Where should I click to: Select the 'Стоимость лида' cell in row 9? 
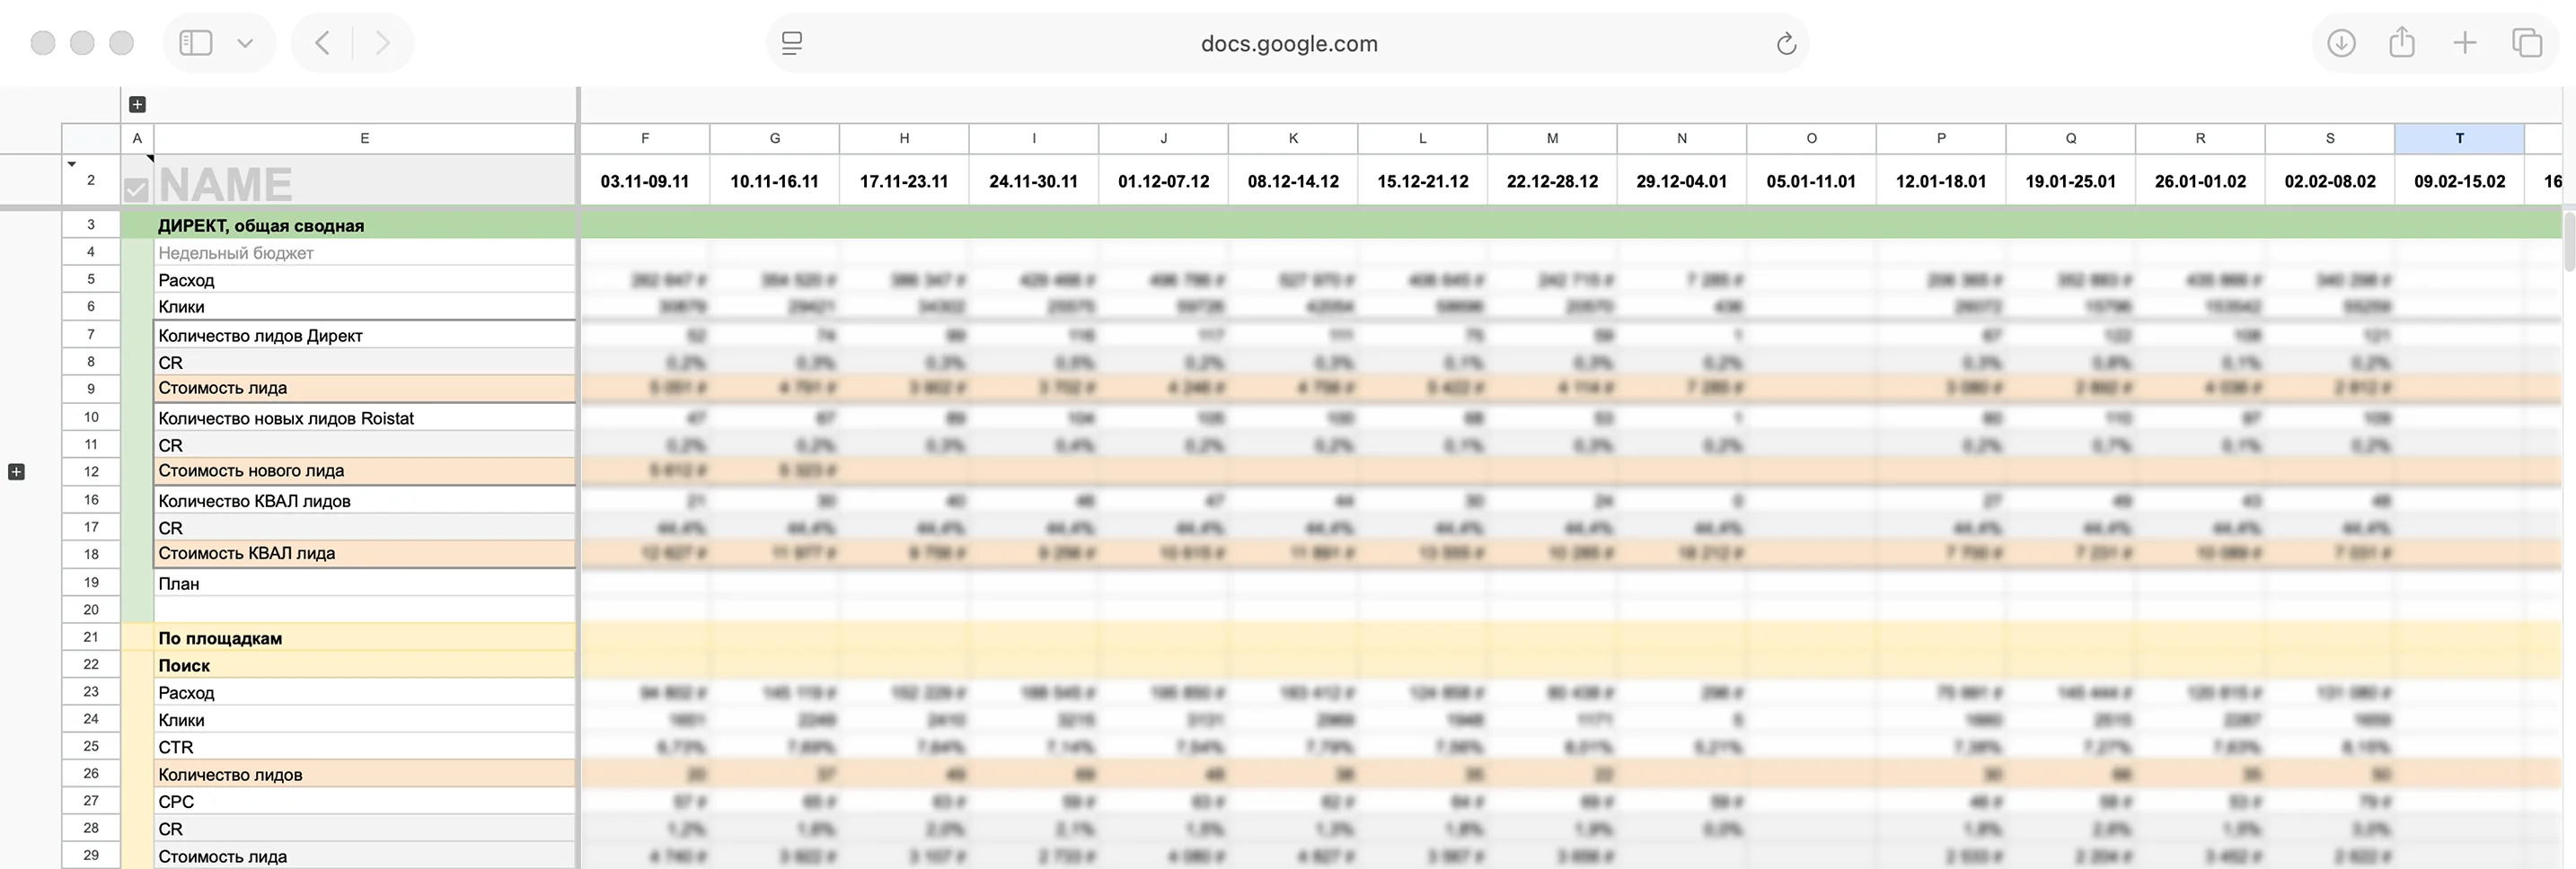pos(364,388)
